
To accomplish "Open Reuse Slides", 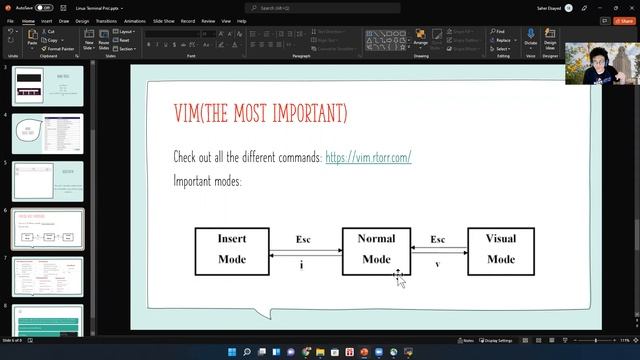I will click(104, 39).
